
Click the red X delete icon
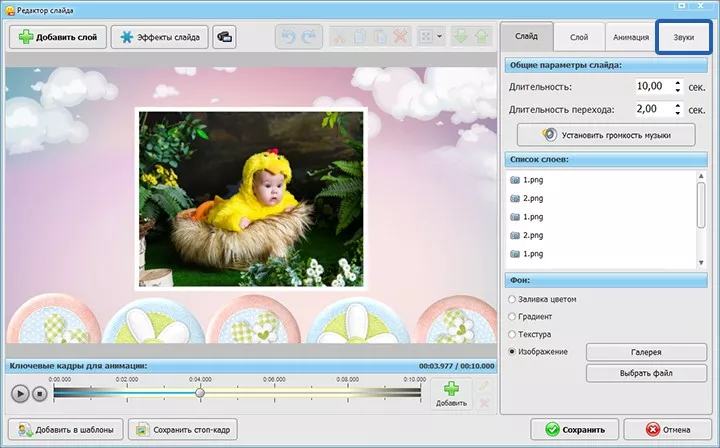[401, 37]
